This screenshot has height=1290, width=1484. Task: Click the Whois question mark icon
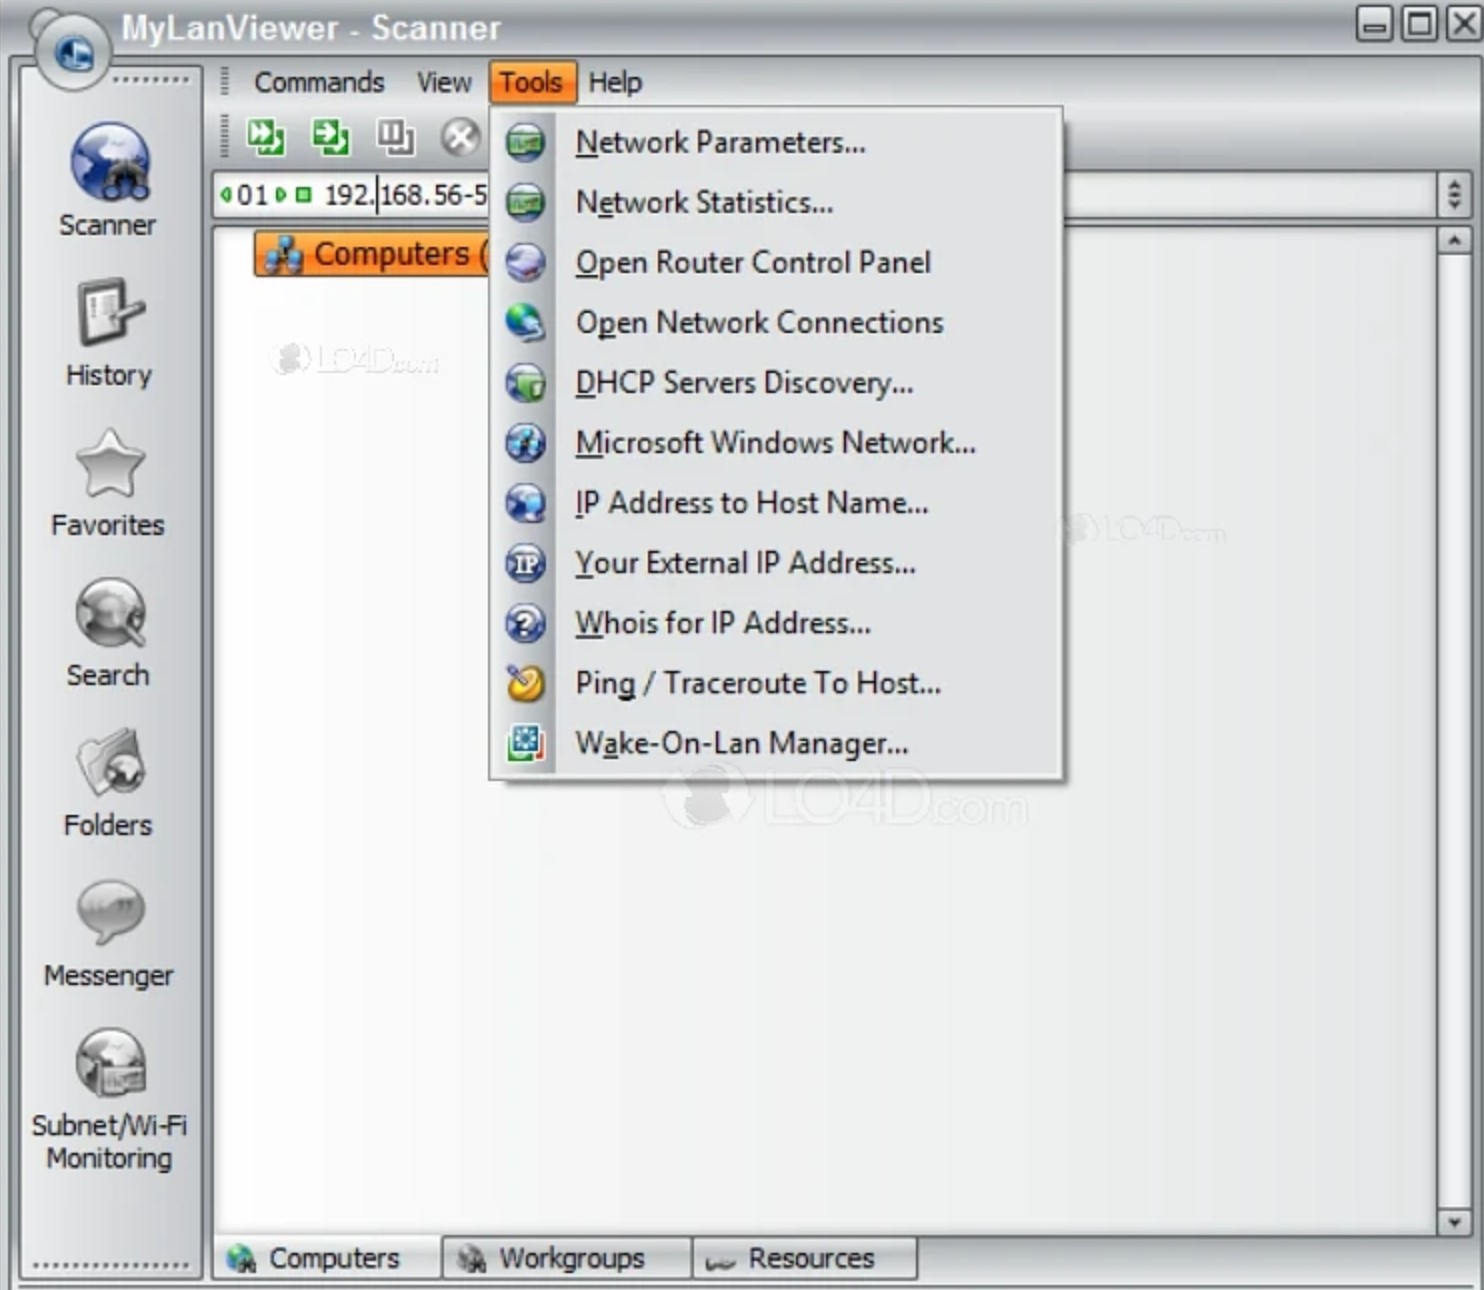pyautogui.click(x=525, y=623)
